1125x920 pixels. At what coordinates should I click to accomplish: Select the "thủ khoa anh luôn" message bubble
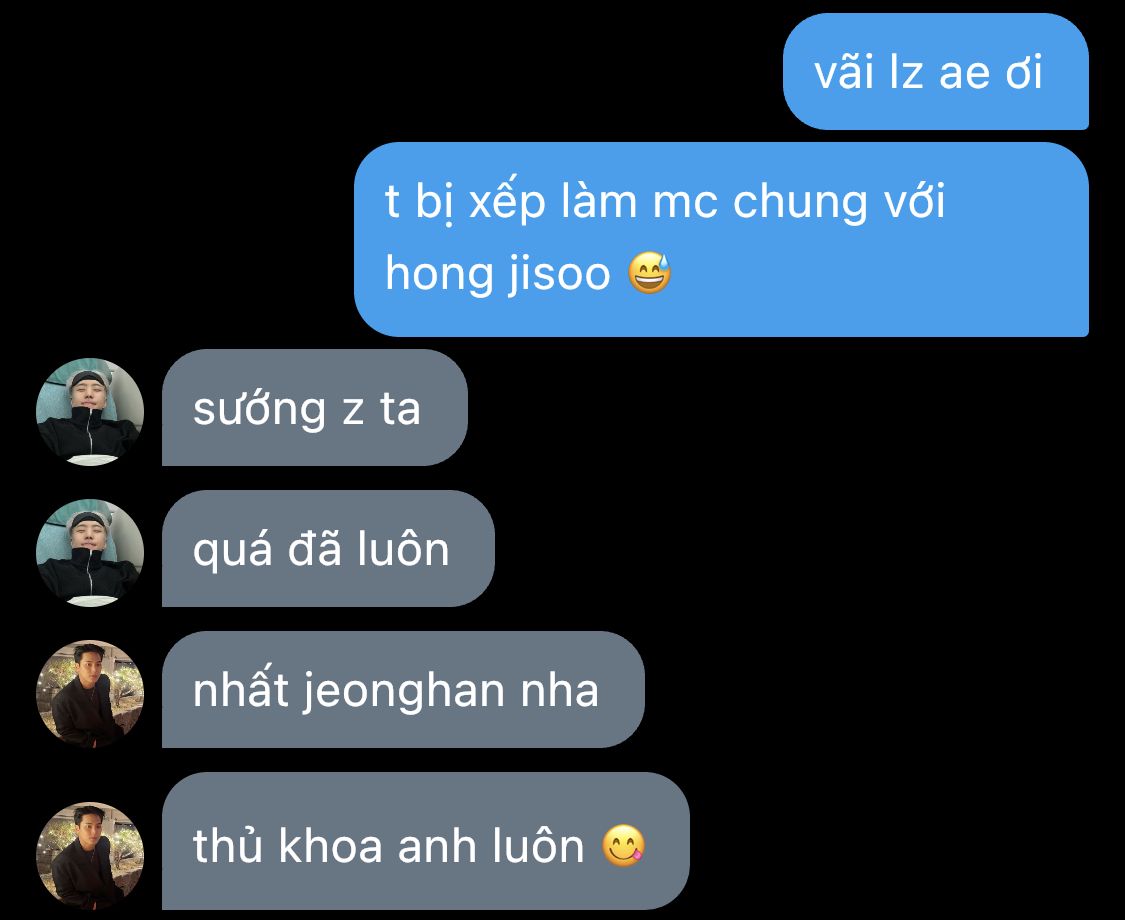coord(425,841)
